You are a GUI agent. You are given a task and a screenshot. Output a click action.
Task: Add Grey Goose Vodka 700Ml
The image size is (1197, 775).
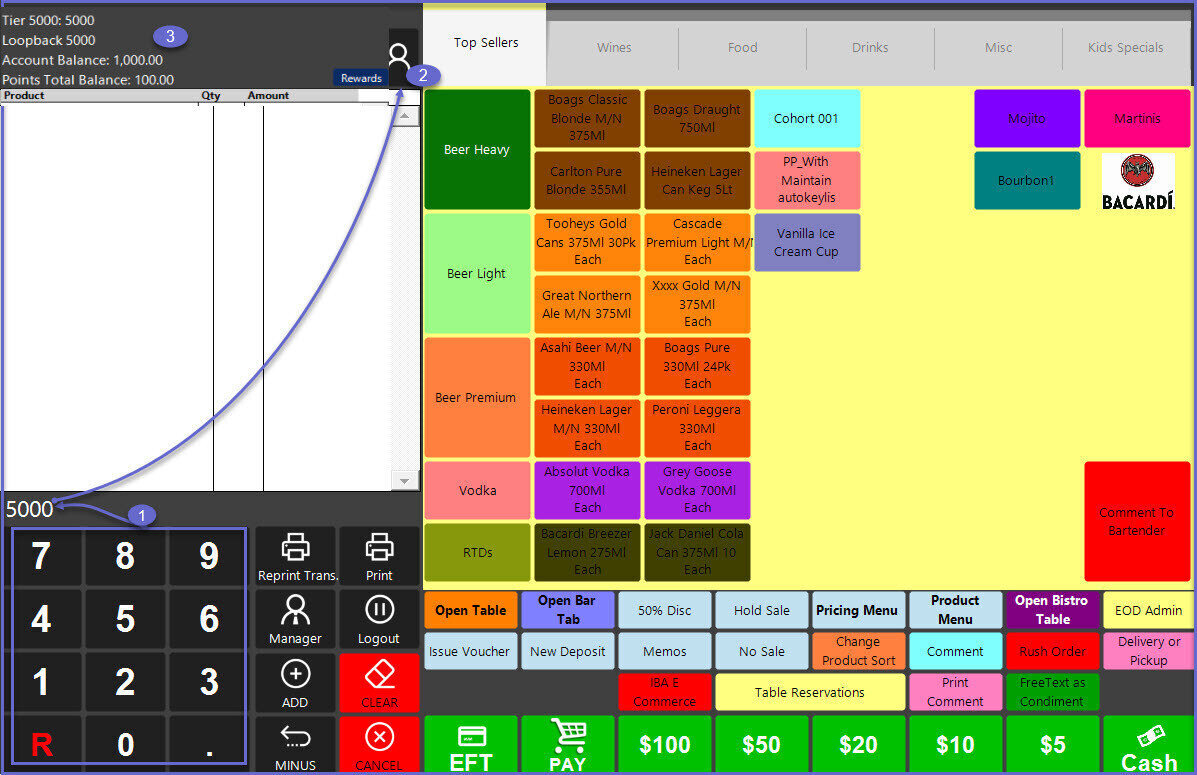697,490
